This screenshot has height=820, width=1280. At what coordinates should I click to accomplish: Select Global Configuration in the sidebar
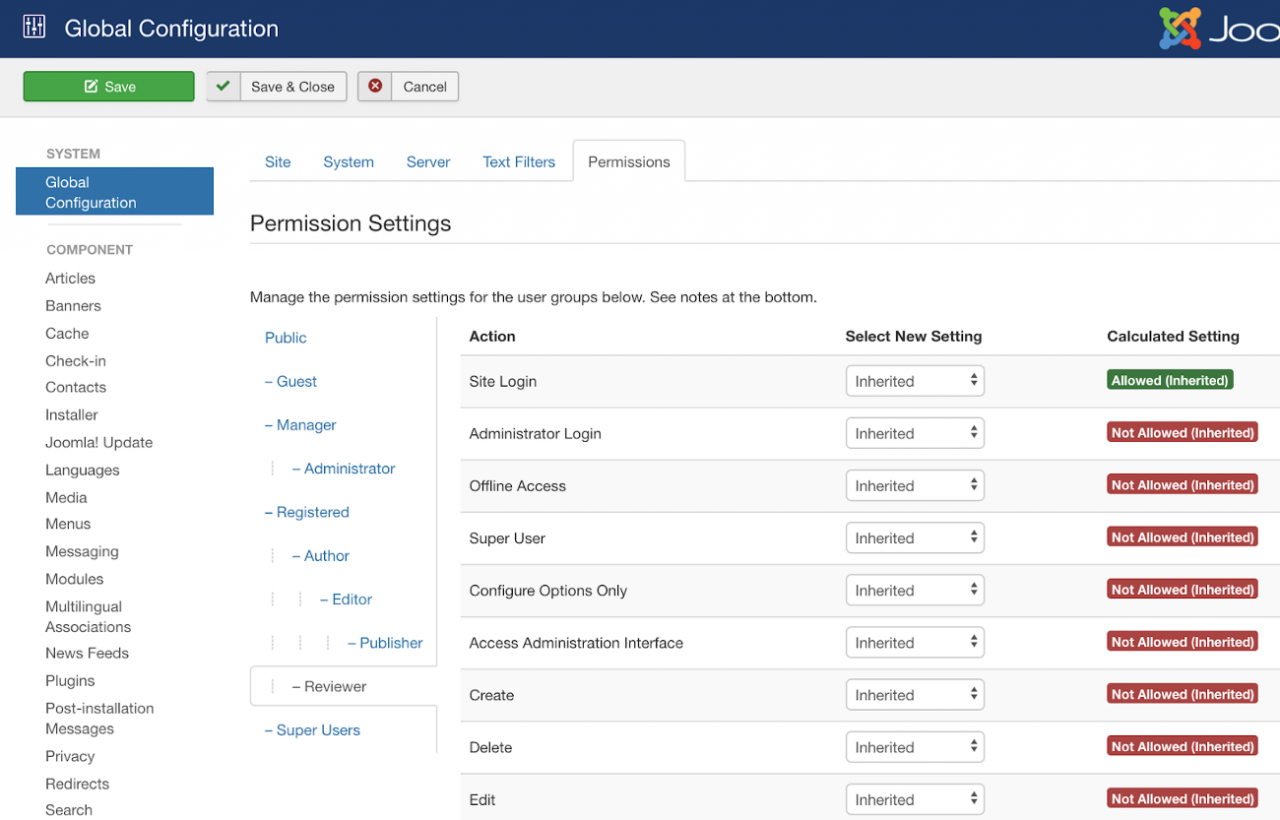point(115,192)
